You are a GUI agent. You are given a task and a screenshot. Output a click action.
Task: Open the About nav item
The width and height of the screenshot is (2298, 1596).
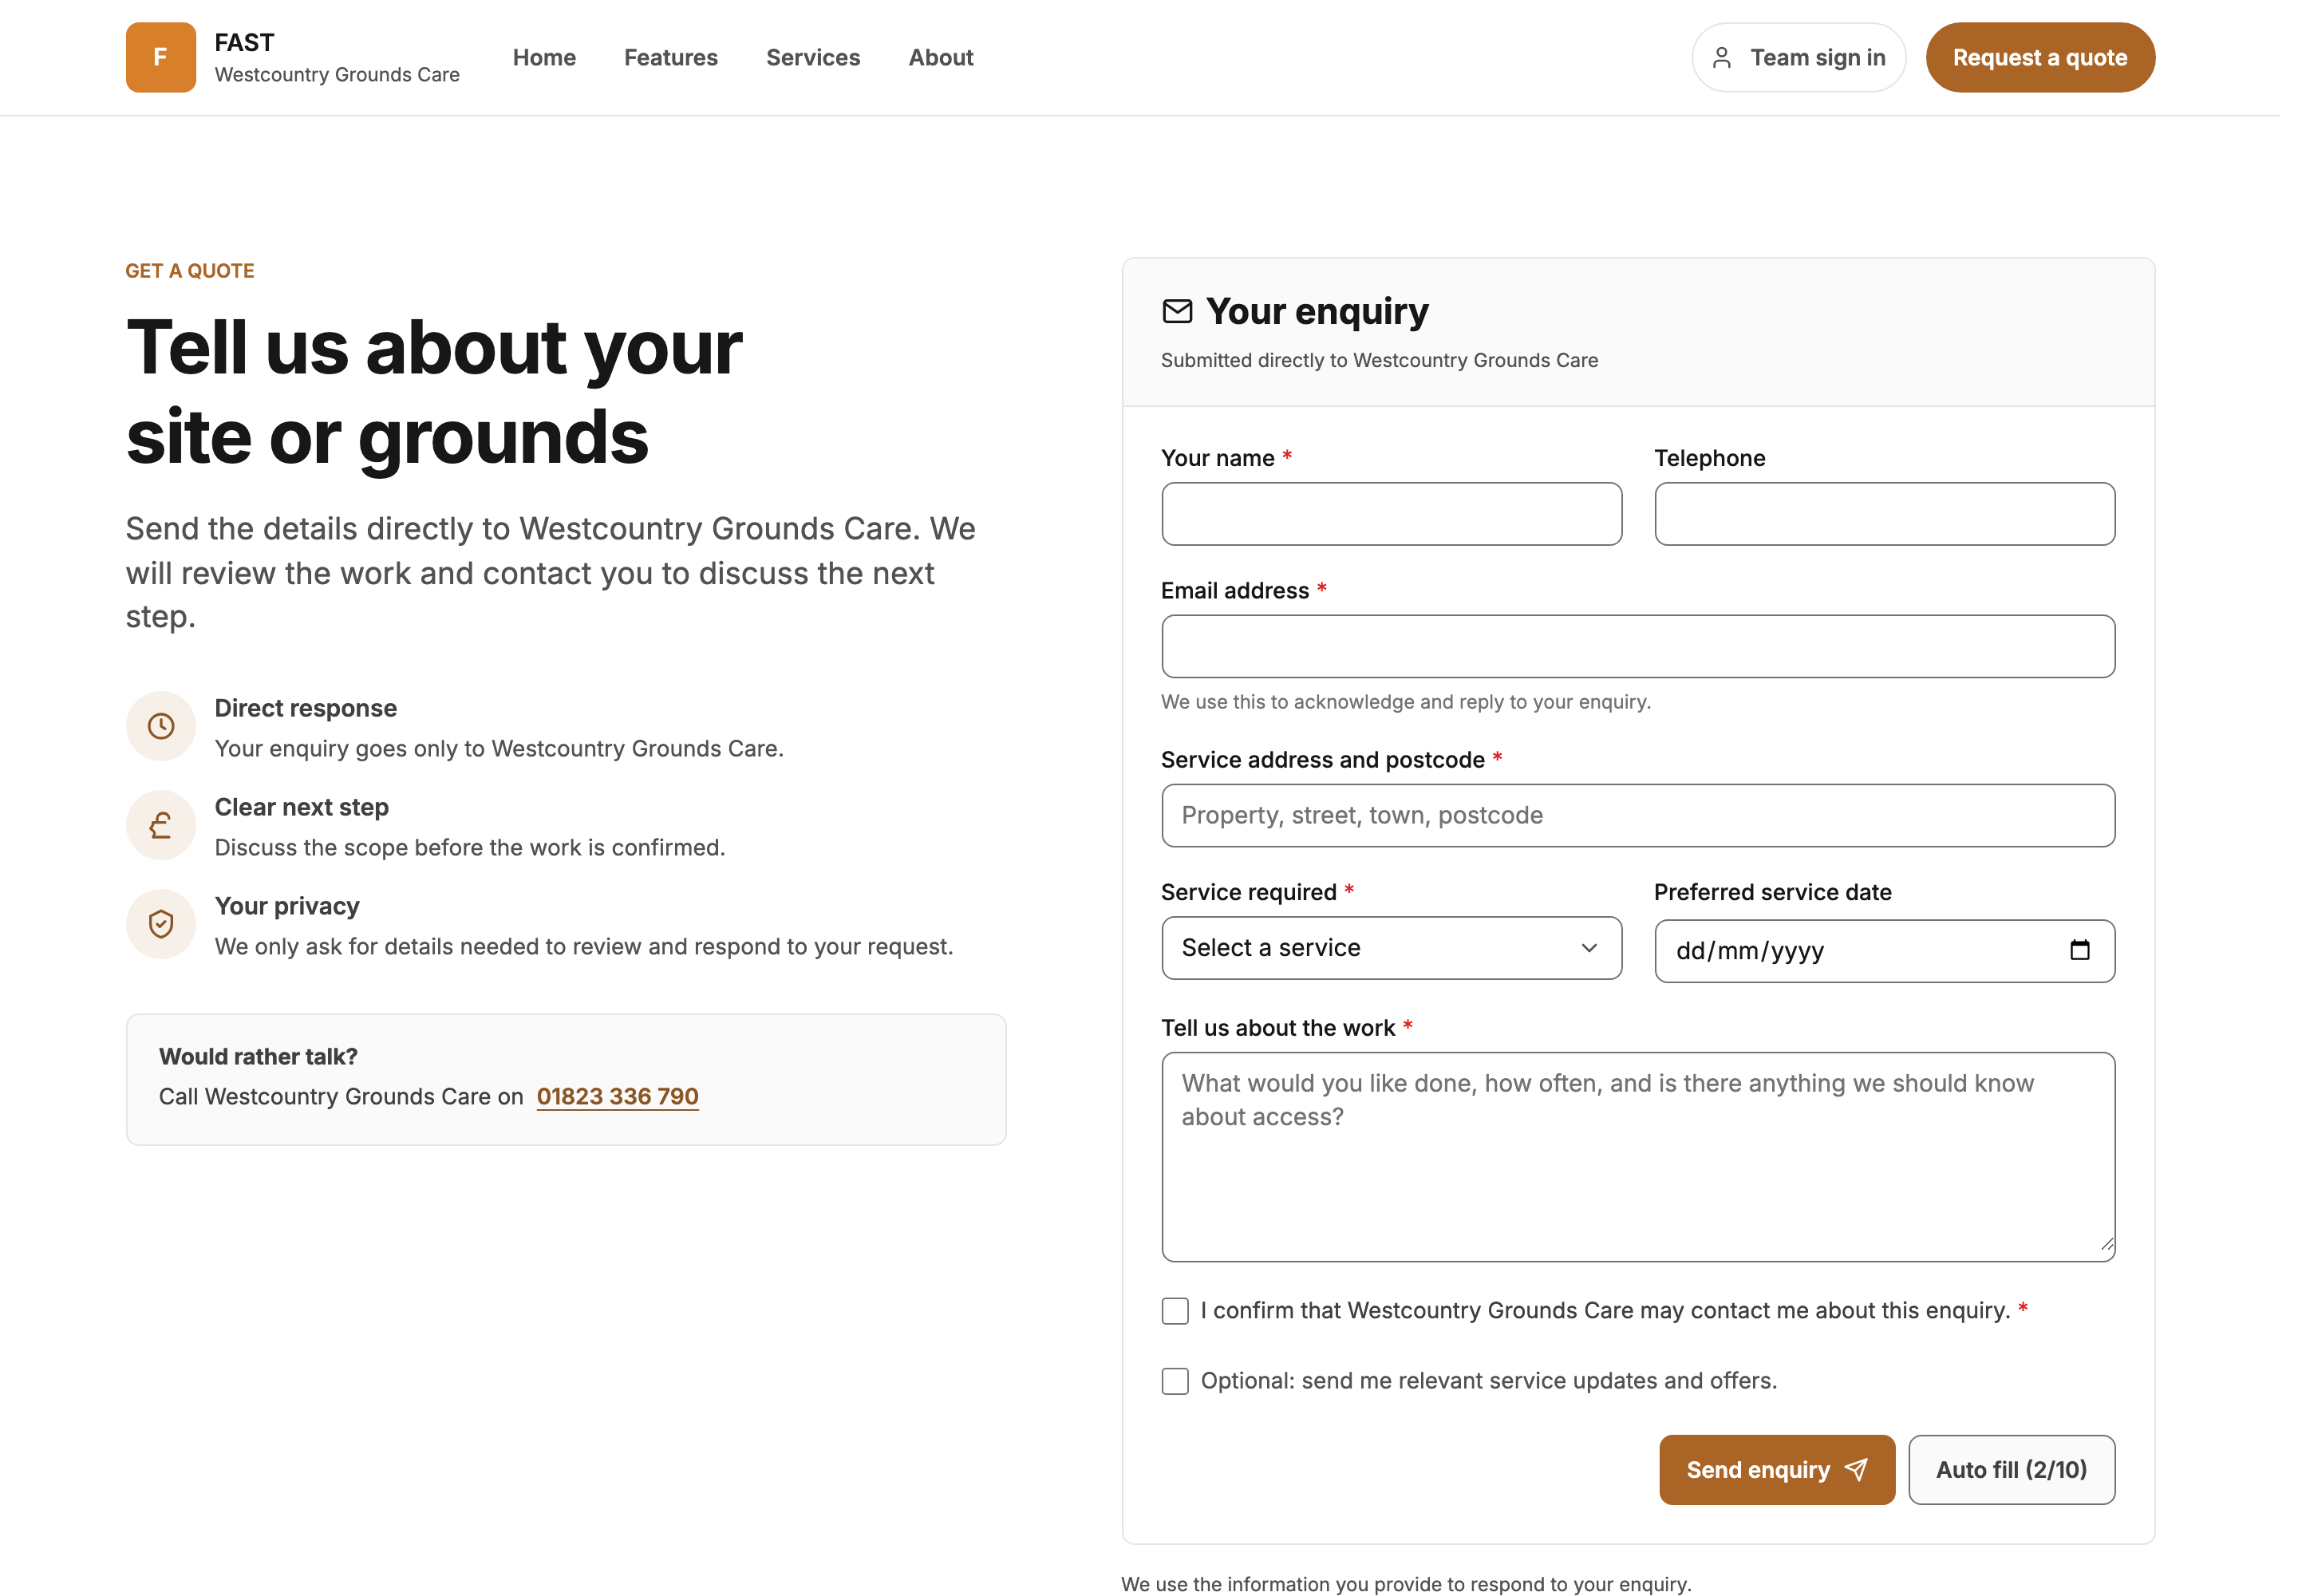[940, 58]
